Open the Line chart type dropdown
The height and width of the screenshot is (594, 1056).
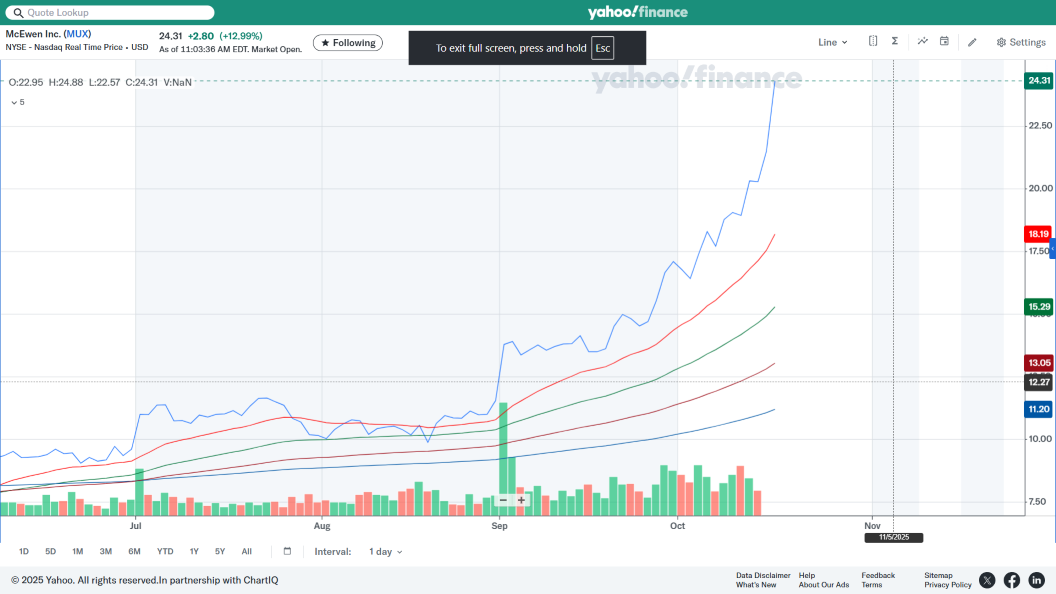pyautogui.click(x=832, y=42)
